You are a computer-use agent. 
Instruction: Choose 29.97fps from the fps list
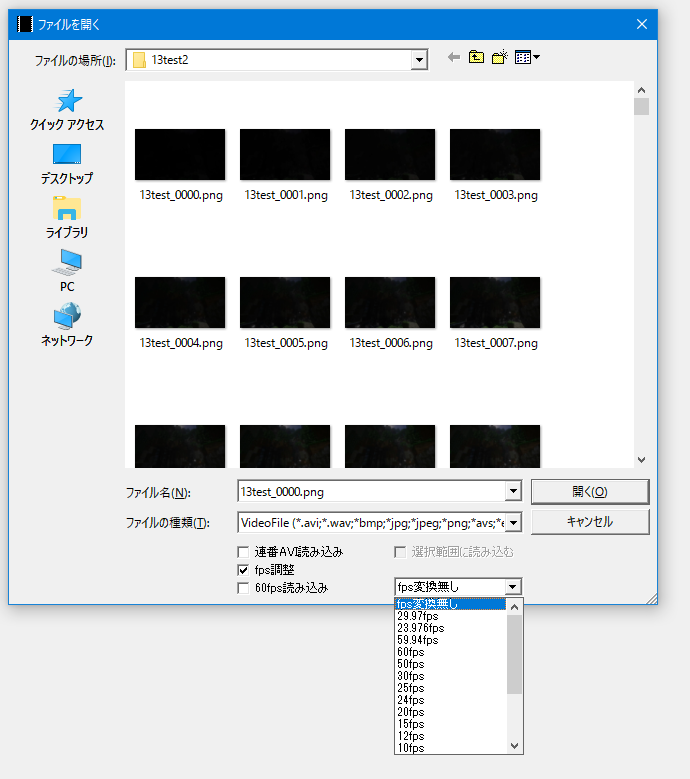(x=418, y=616)
